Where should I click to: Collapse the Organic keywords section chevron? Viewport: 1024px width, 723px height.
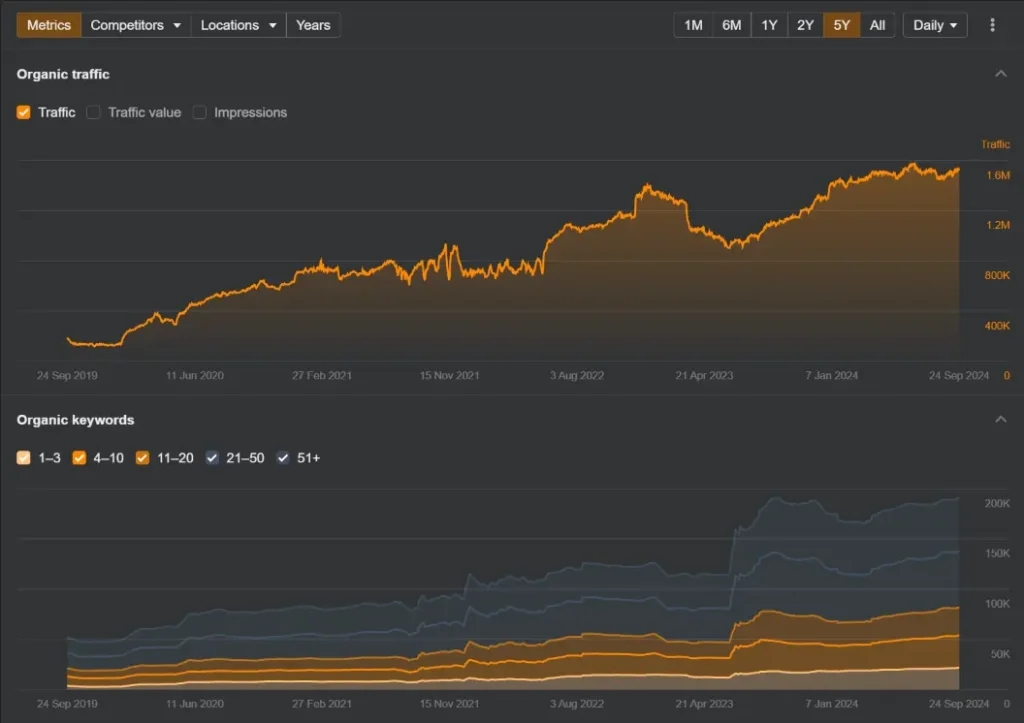pyautogui.click(x=1001, y=419)
